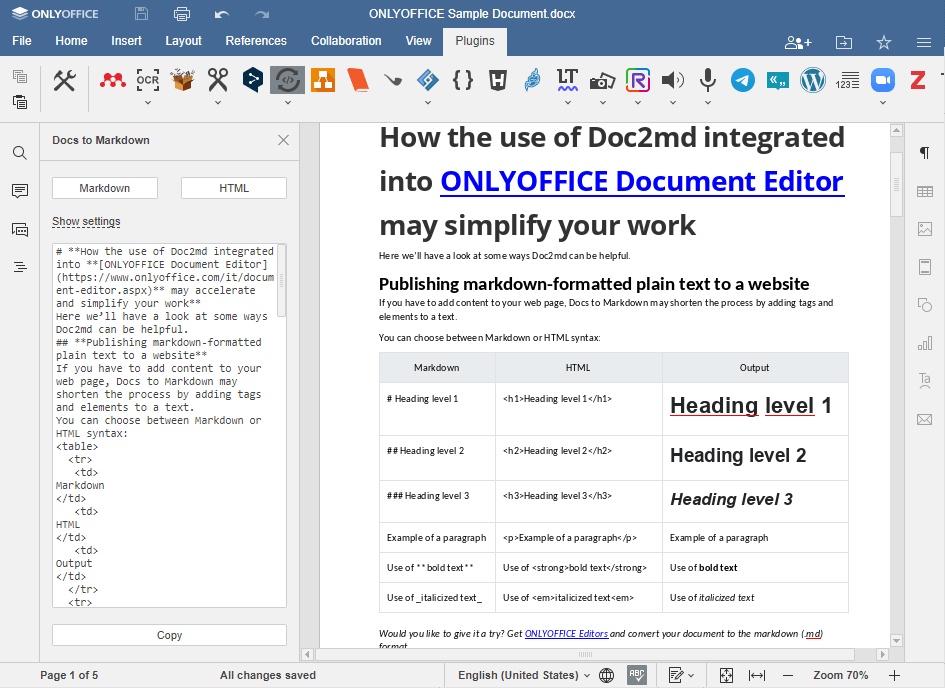Start the Speech microphone plugin
This screenshot has width=945, height=688.
click(708, 80)
